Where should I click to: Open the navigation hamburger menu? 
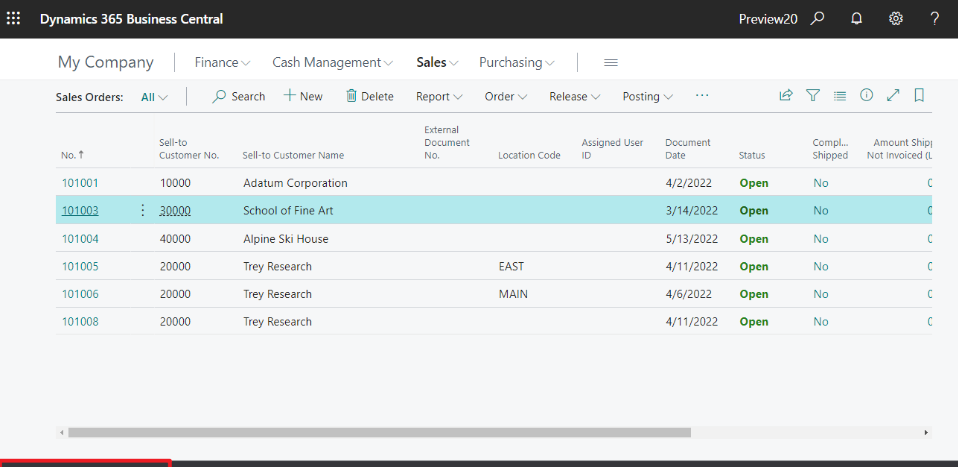[610, 62]
